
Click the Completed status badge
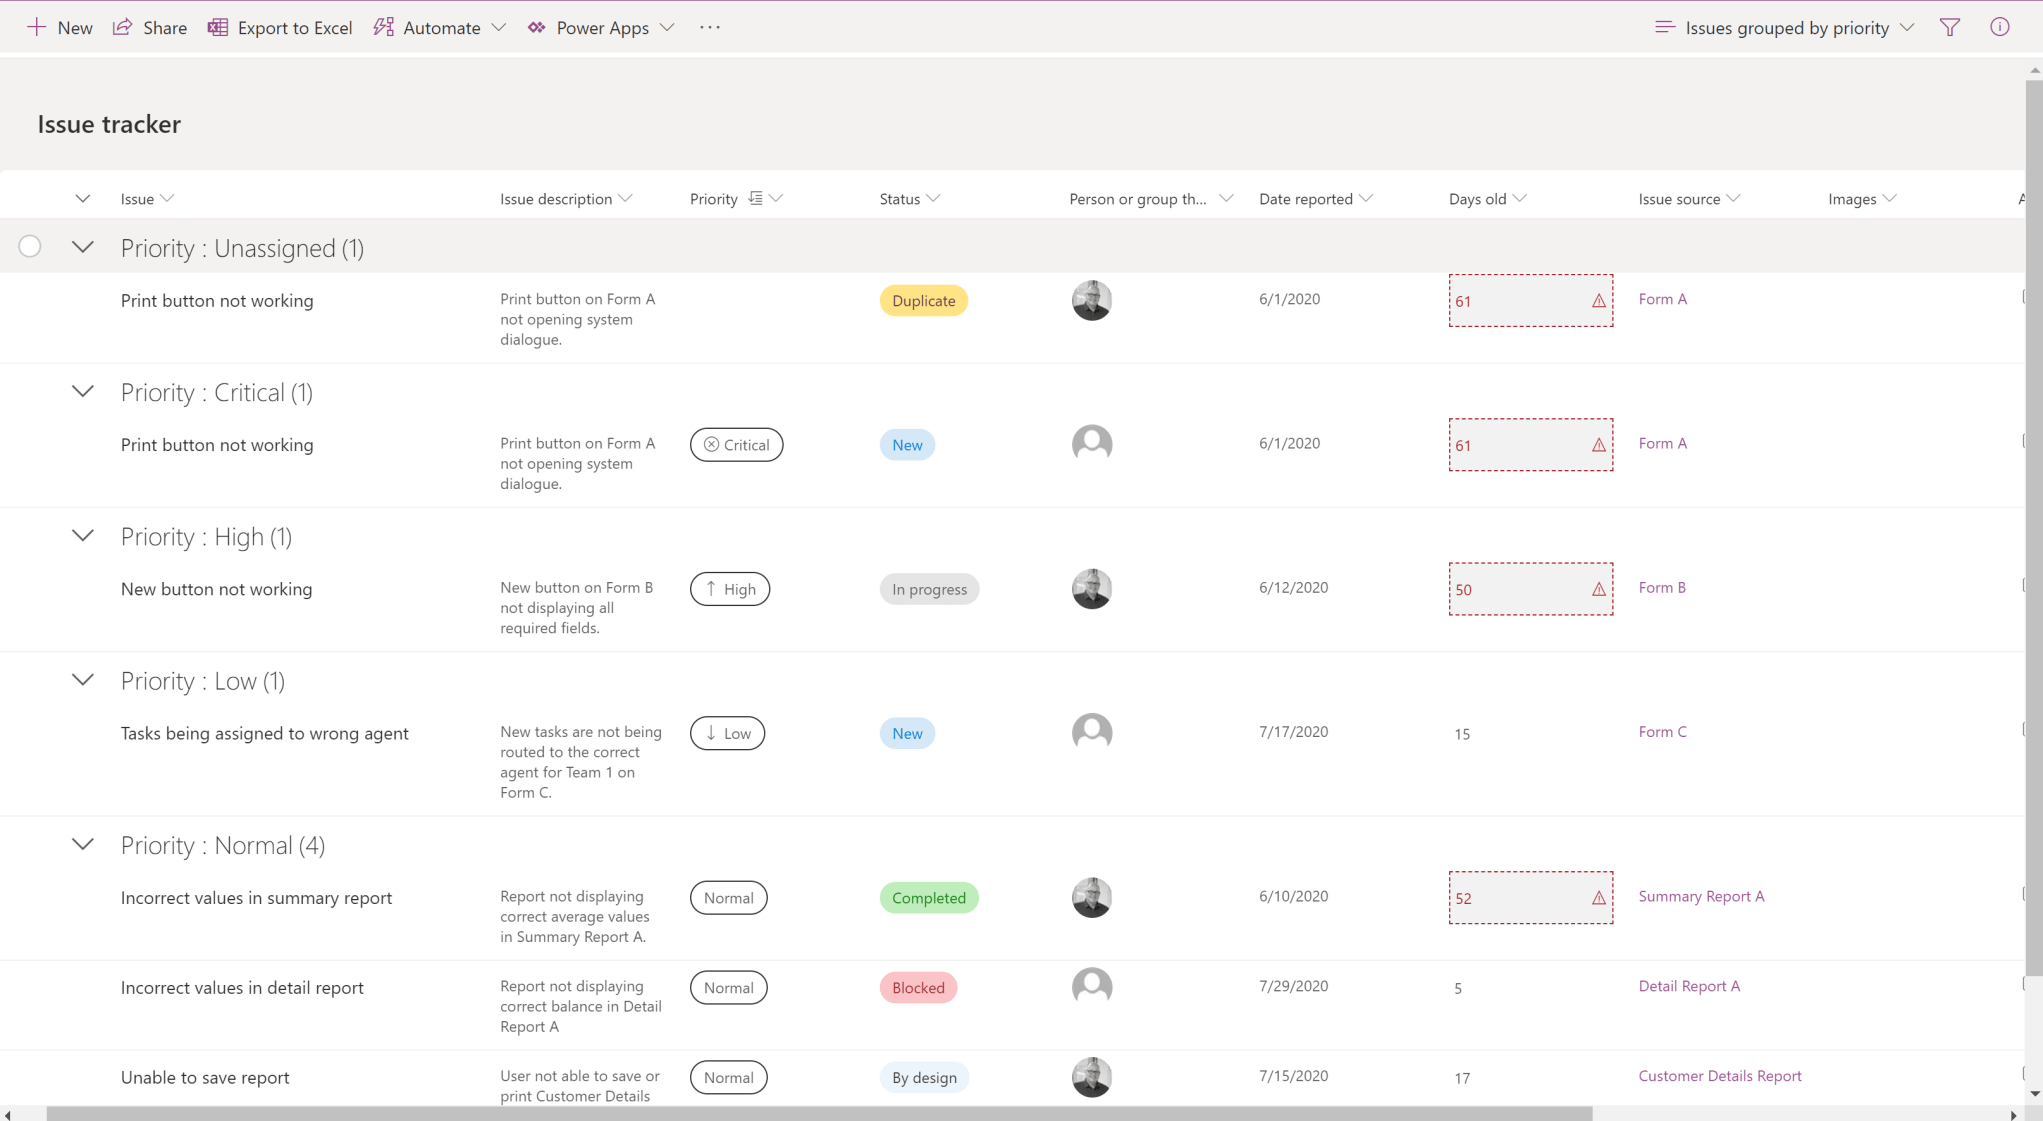[928, 897]
